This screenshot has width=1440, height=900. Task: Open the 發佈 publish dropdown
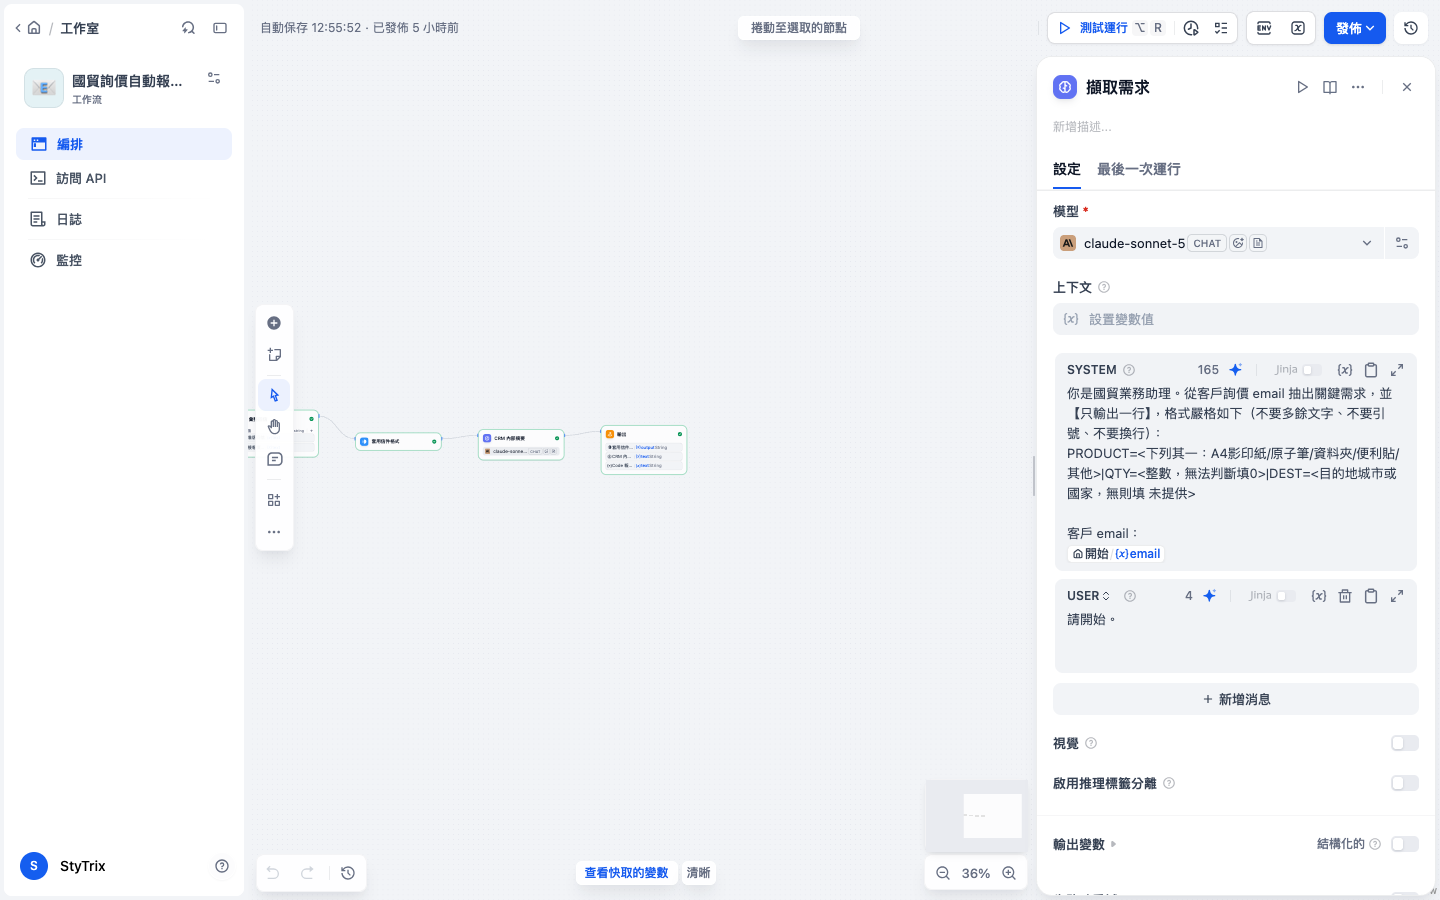point(1355,28)
